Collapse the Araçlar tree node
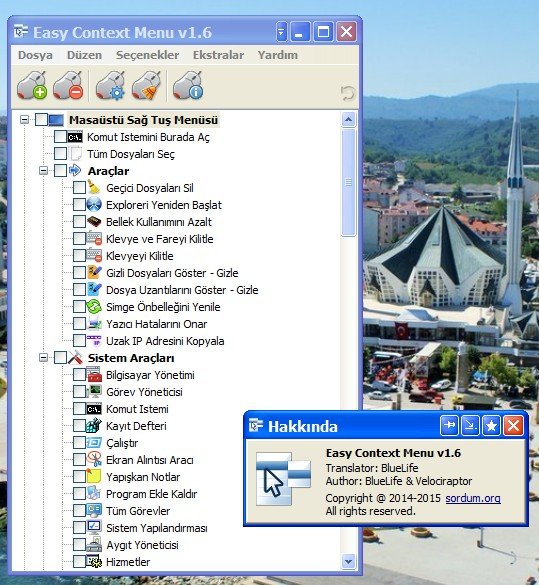Screen dimensions: 539x585 point(43,171)
